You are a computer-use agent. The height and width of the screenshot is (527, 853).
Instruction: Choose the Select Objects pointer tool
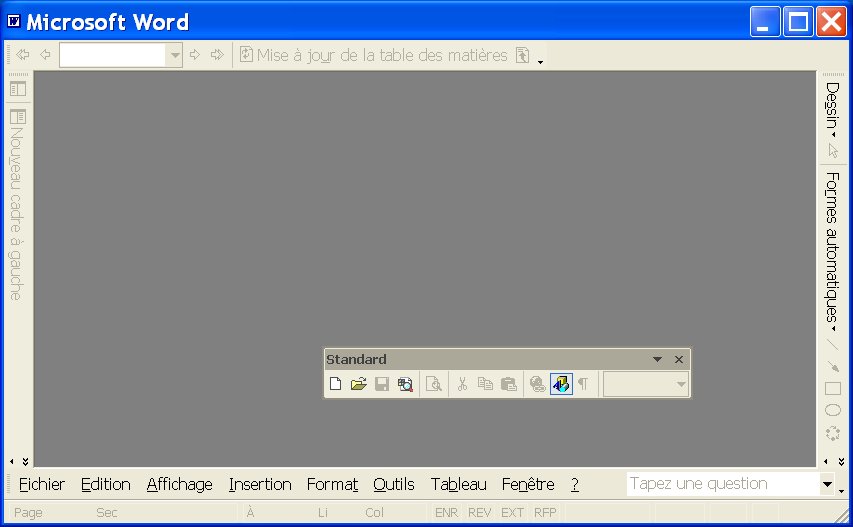[833, 150]
